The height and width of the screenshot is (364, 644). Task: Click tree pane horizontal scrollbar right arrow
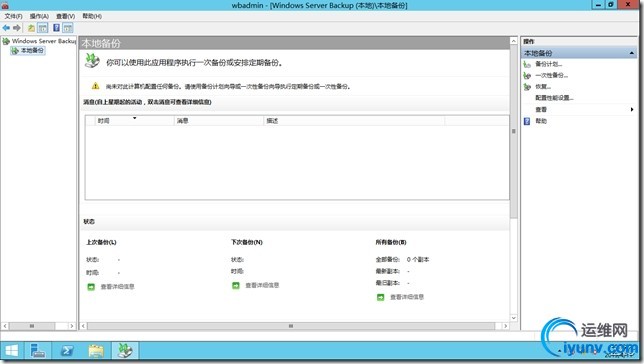click(x=71, y=326)
